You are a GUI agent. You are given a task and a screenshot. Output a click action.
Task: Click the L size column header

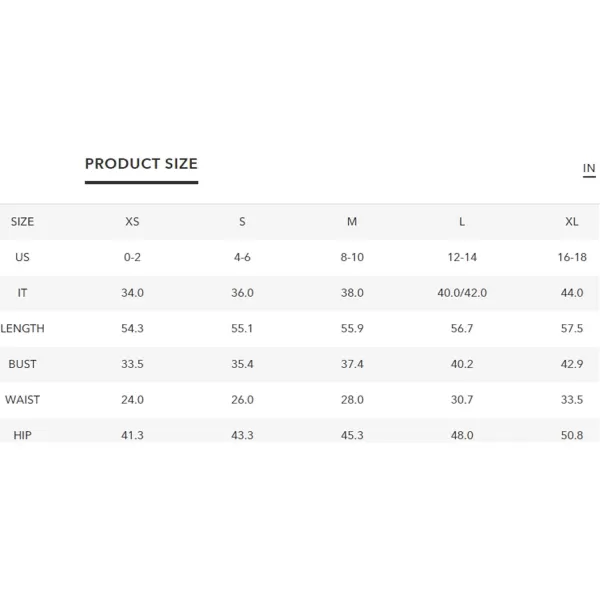tap(462, 222)
